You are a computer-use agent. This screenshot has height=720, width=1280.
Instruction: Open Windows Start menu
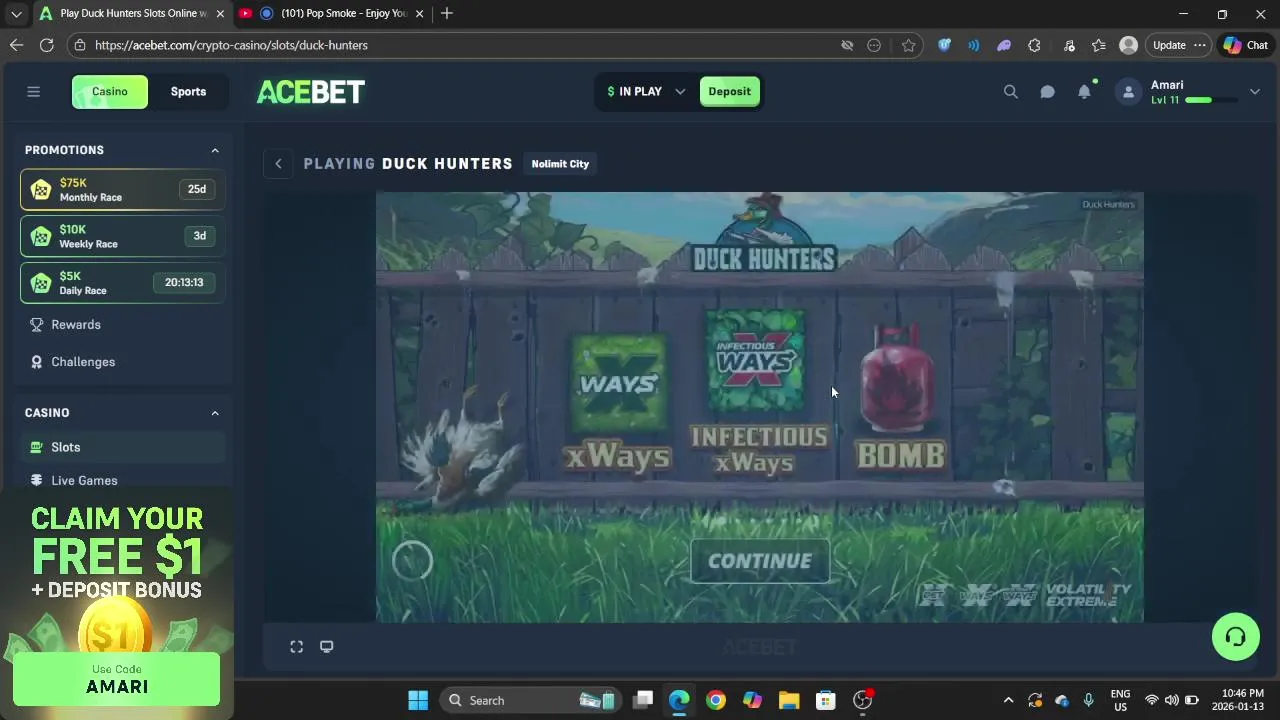coord(418,700)
